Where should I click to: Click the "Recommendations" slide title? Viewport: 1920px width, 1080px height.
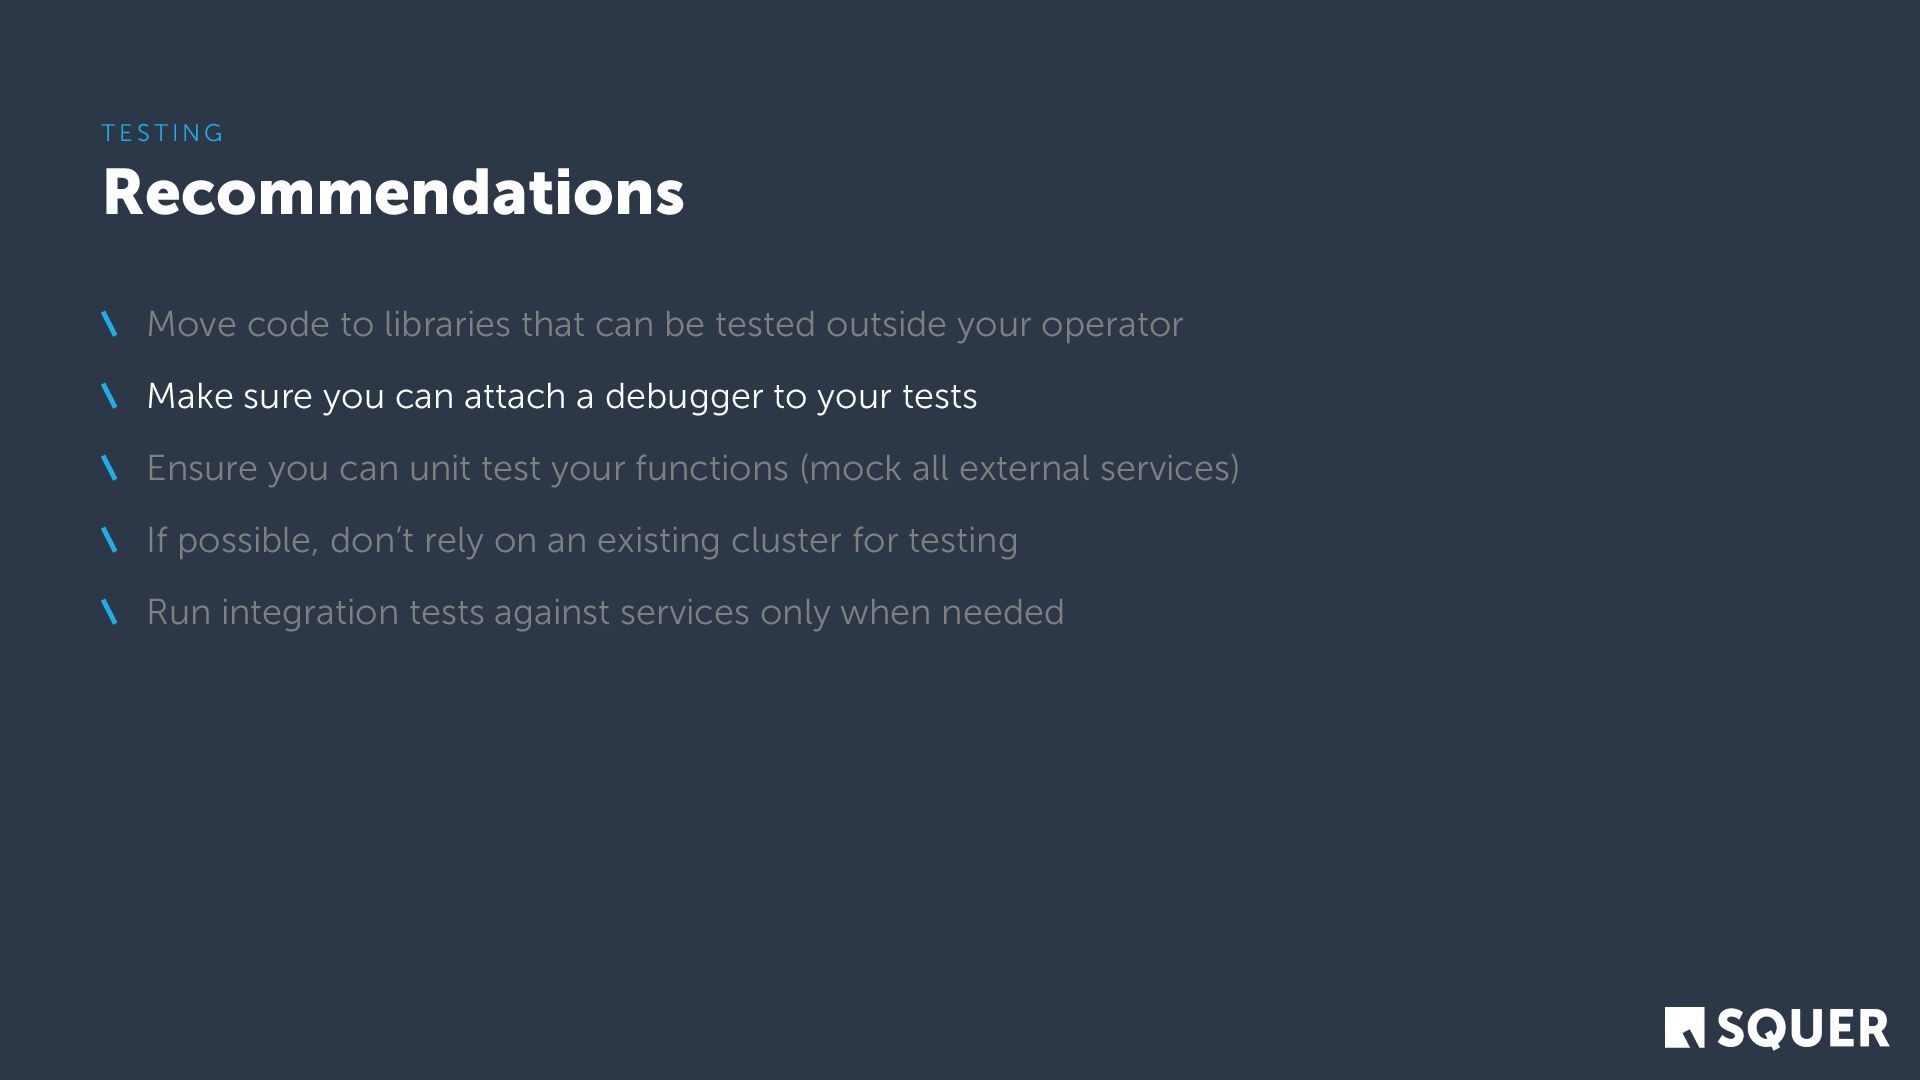click(393, 192)
